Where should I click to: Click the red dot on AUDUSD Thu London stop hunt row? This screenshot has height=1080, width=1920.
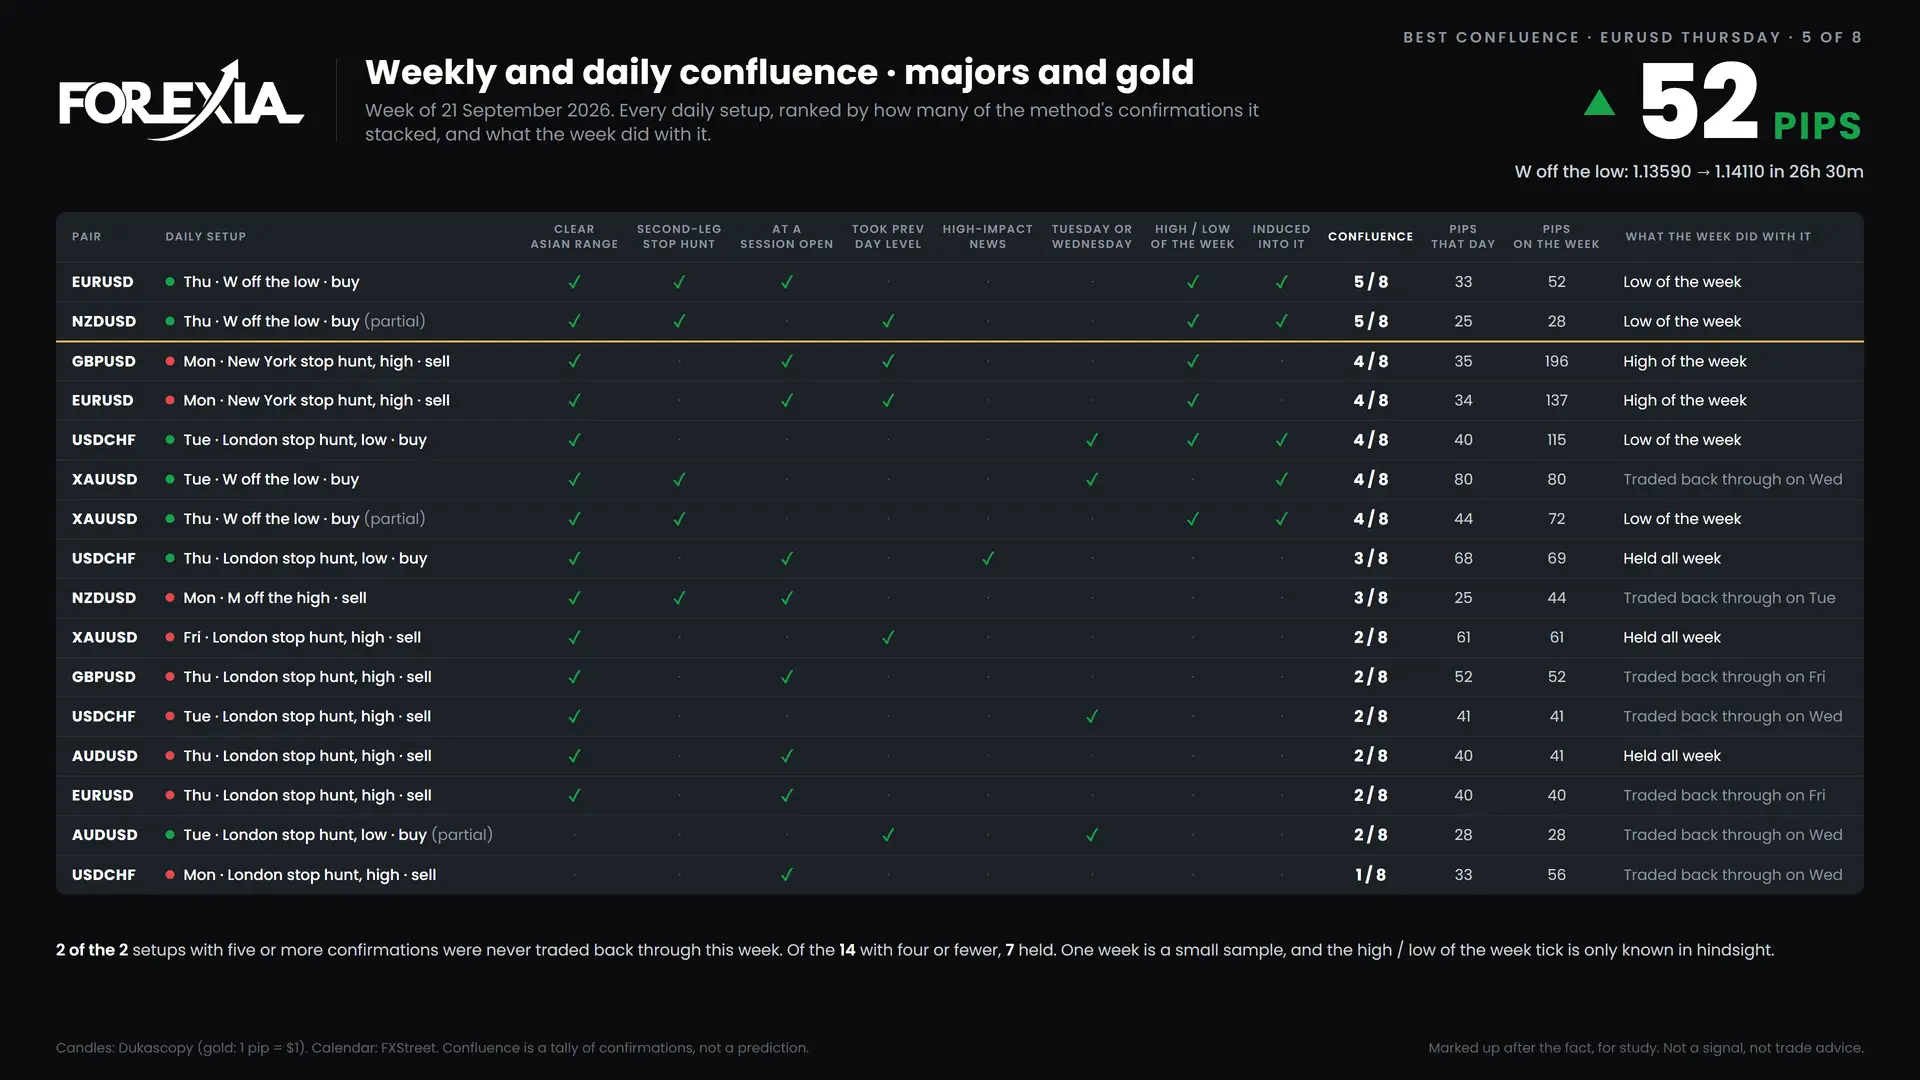(170, 756)
